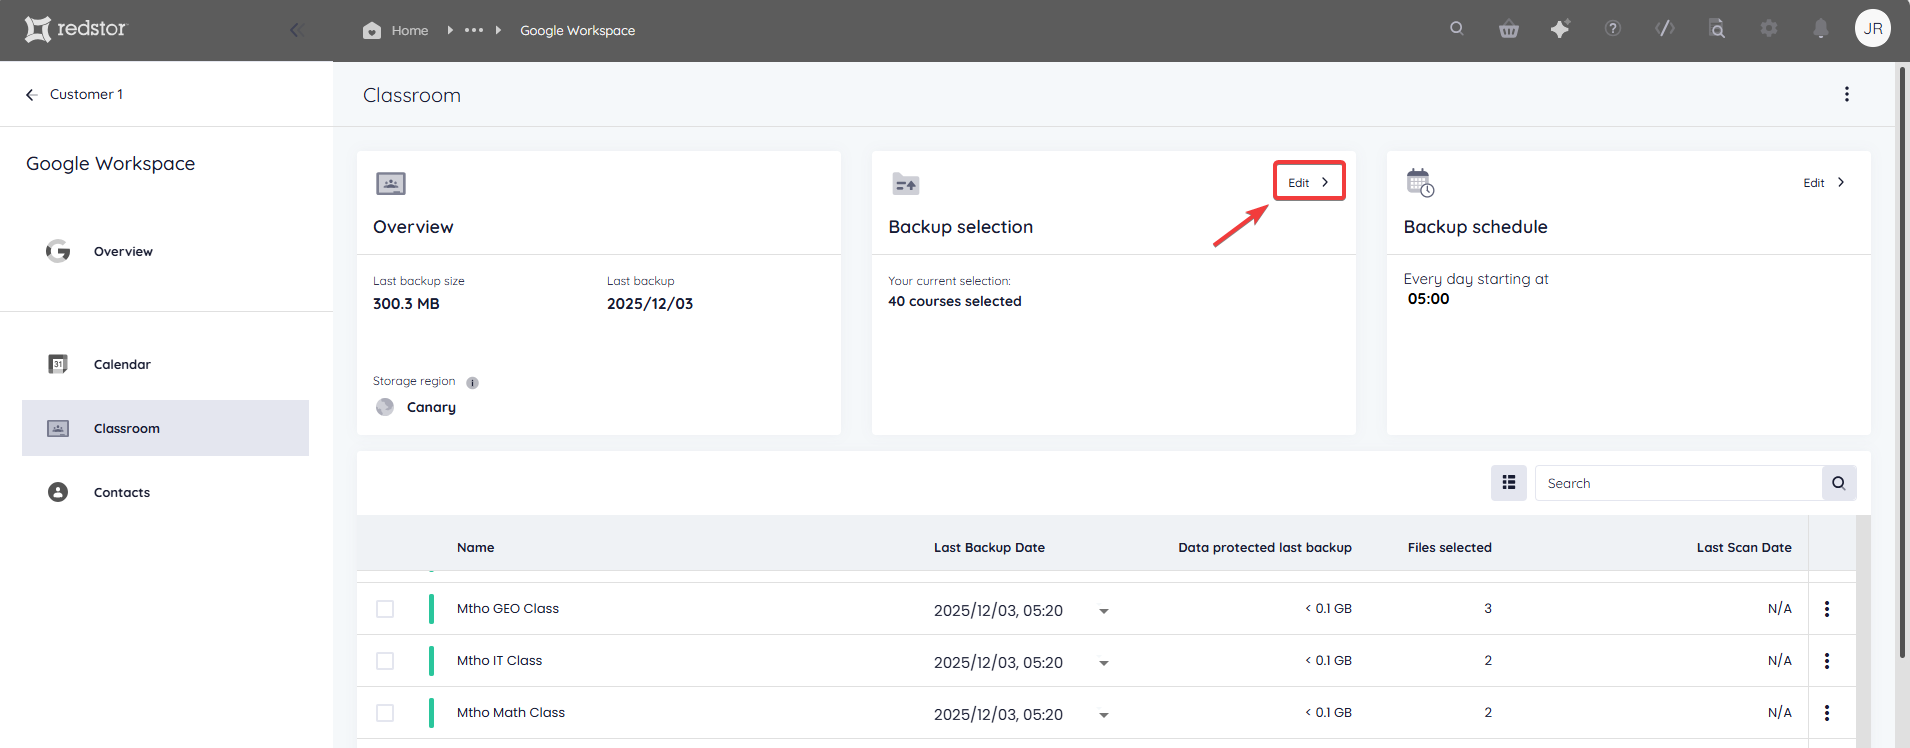
Task: Click the Calendar sidebar icon
Action: [x=58, y=364]
